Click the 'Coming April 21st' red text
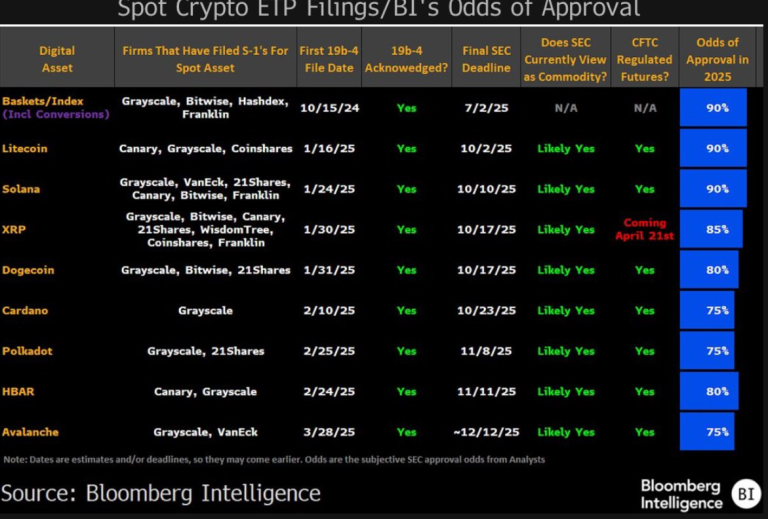Screen dimensions: 768x519 coord(645,229)
